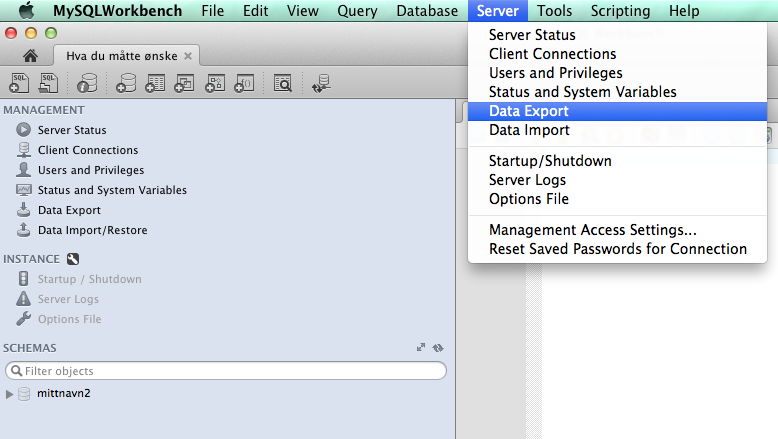Viewport: 778px width, 439px height.
Task: Click the Startup / Shutdown sidebar icon
Action: (x=23, y=278)
